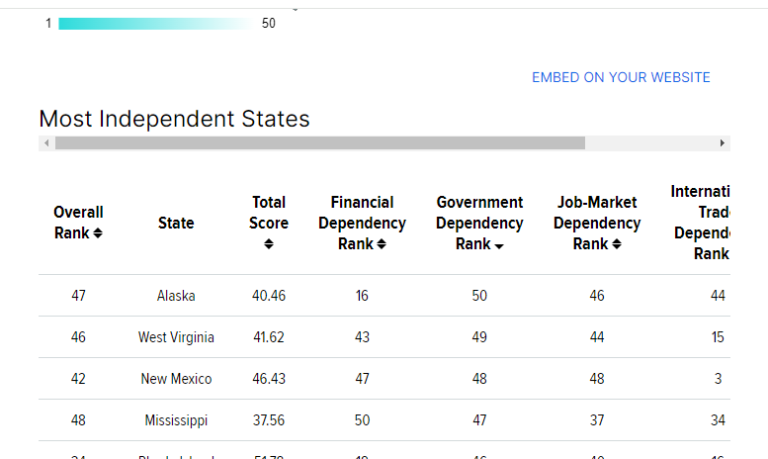Choose the Mississippi state cell
The image size is (768, 459).
tap(176, 421)
